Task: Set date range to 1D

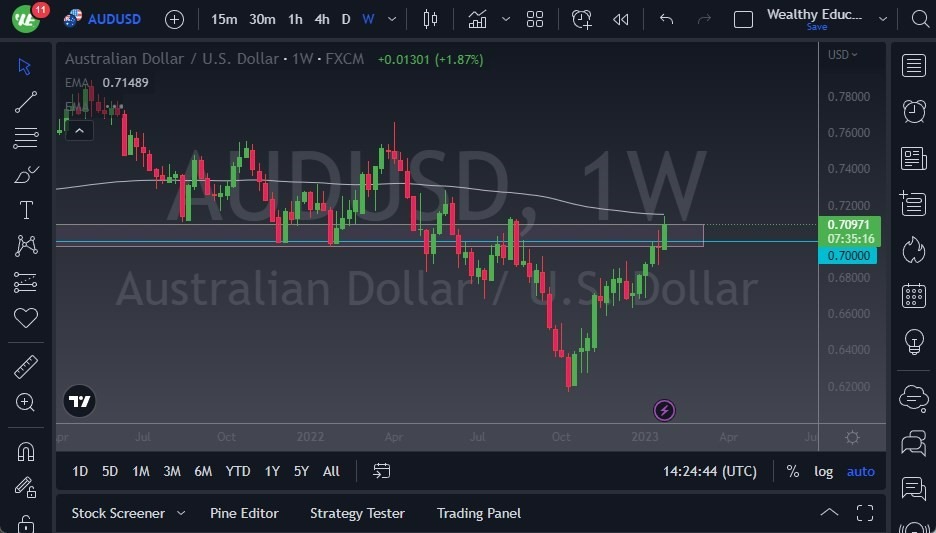Action: coord(80,472)
